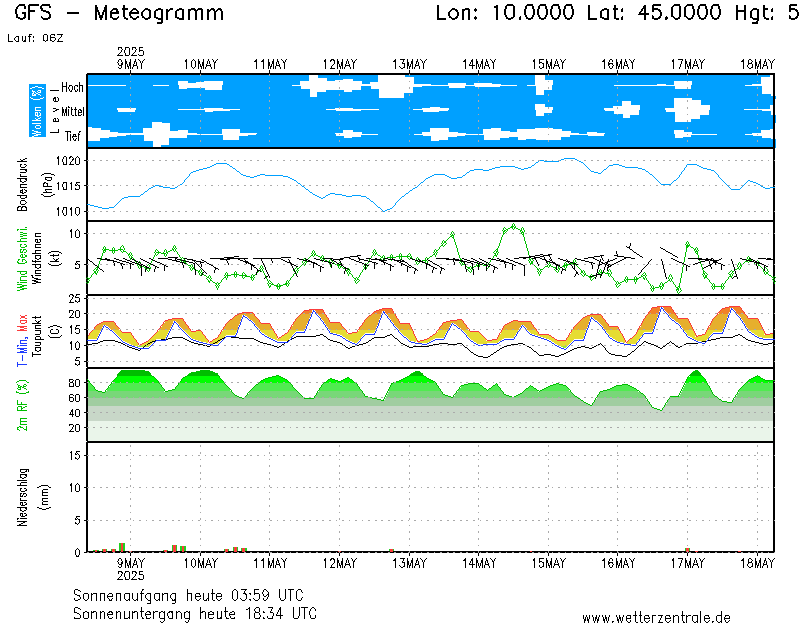The image size is (800, 625).
Task: Click '12MAY' date below the precipitation chart
Action: click(x=340, y=563)
